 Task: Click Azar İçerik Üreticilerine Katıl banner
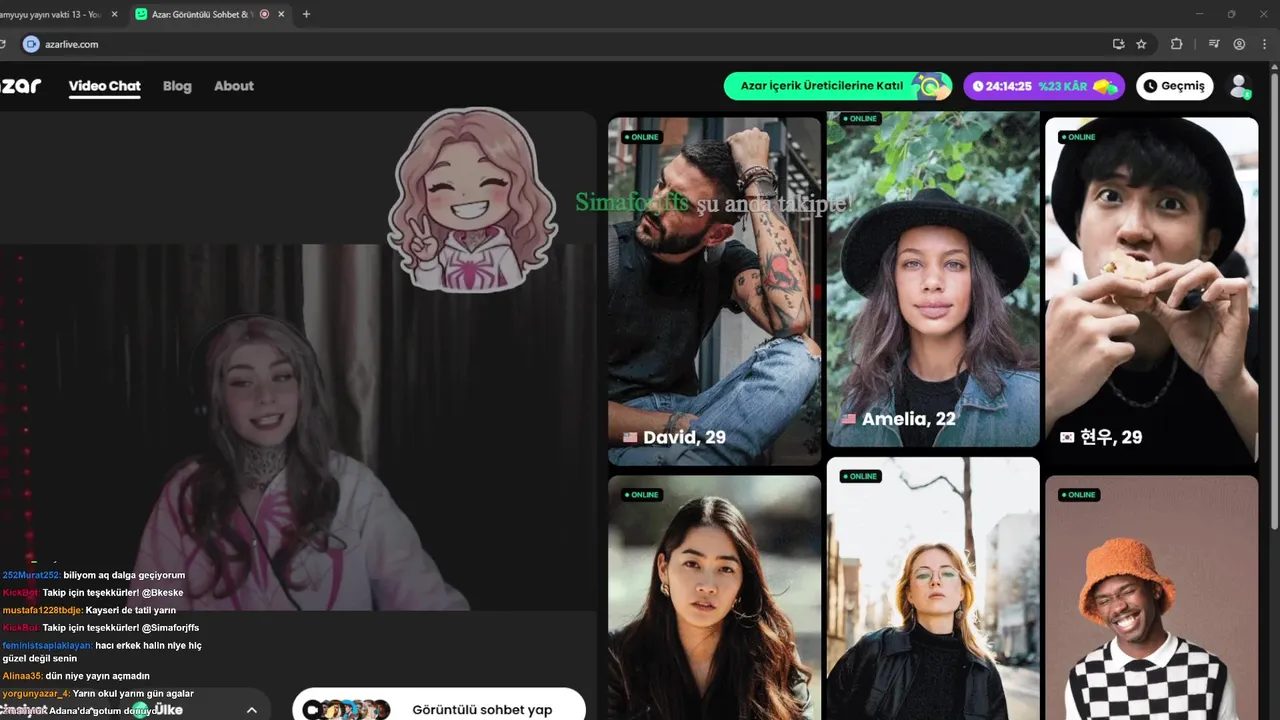[x=838, y=86]
